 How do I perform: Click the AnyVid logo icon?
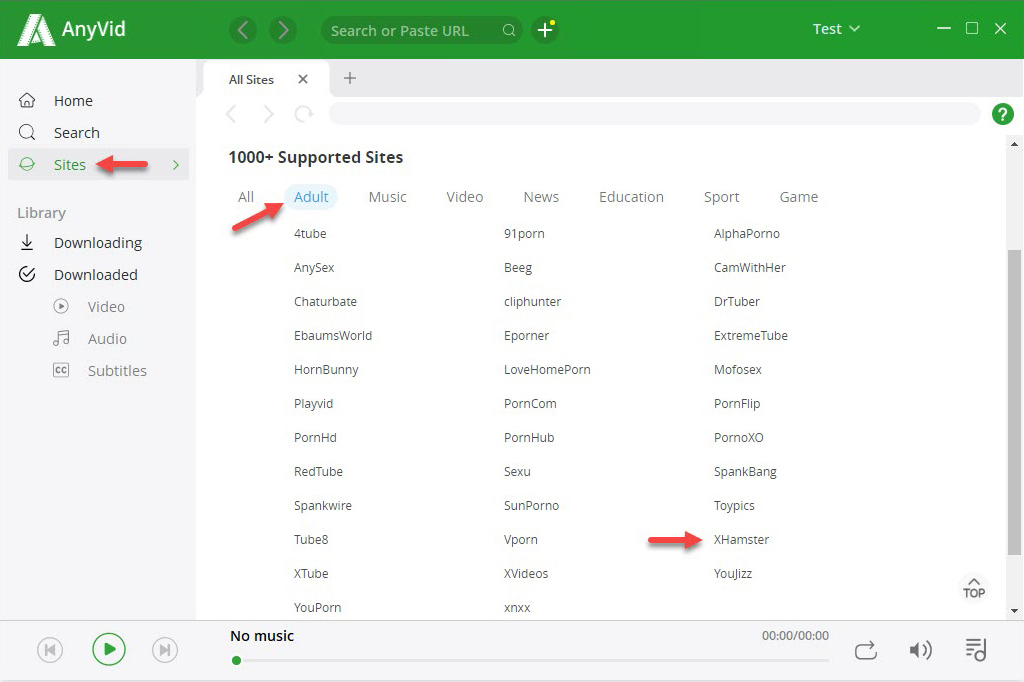[35, 30]
